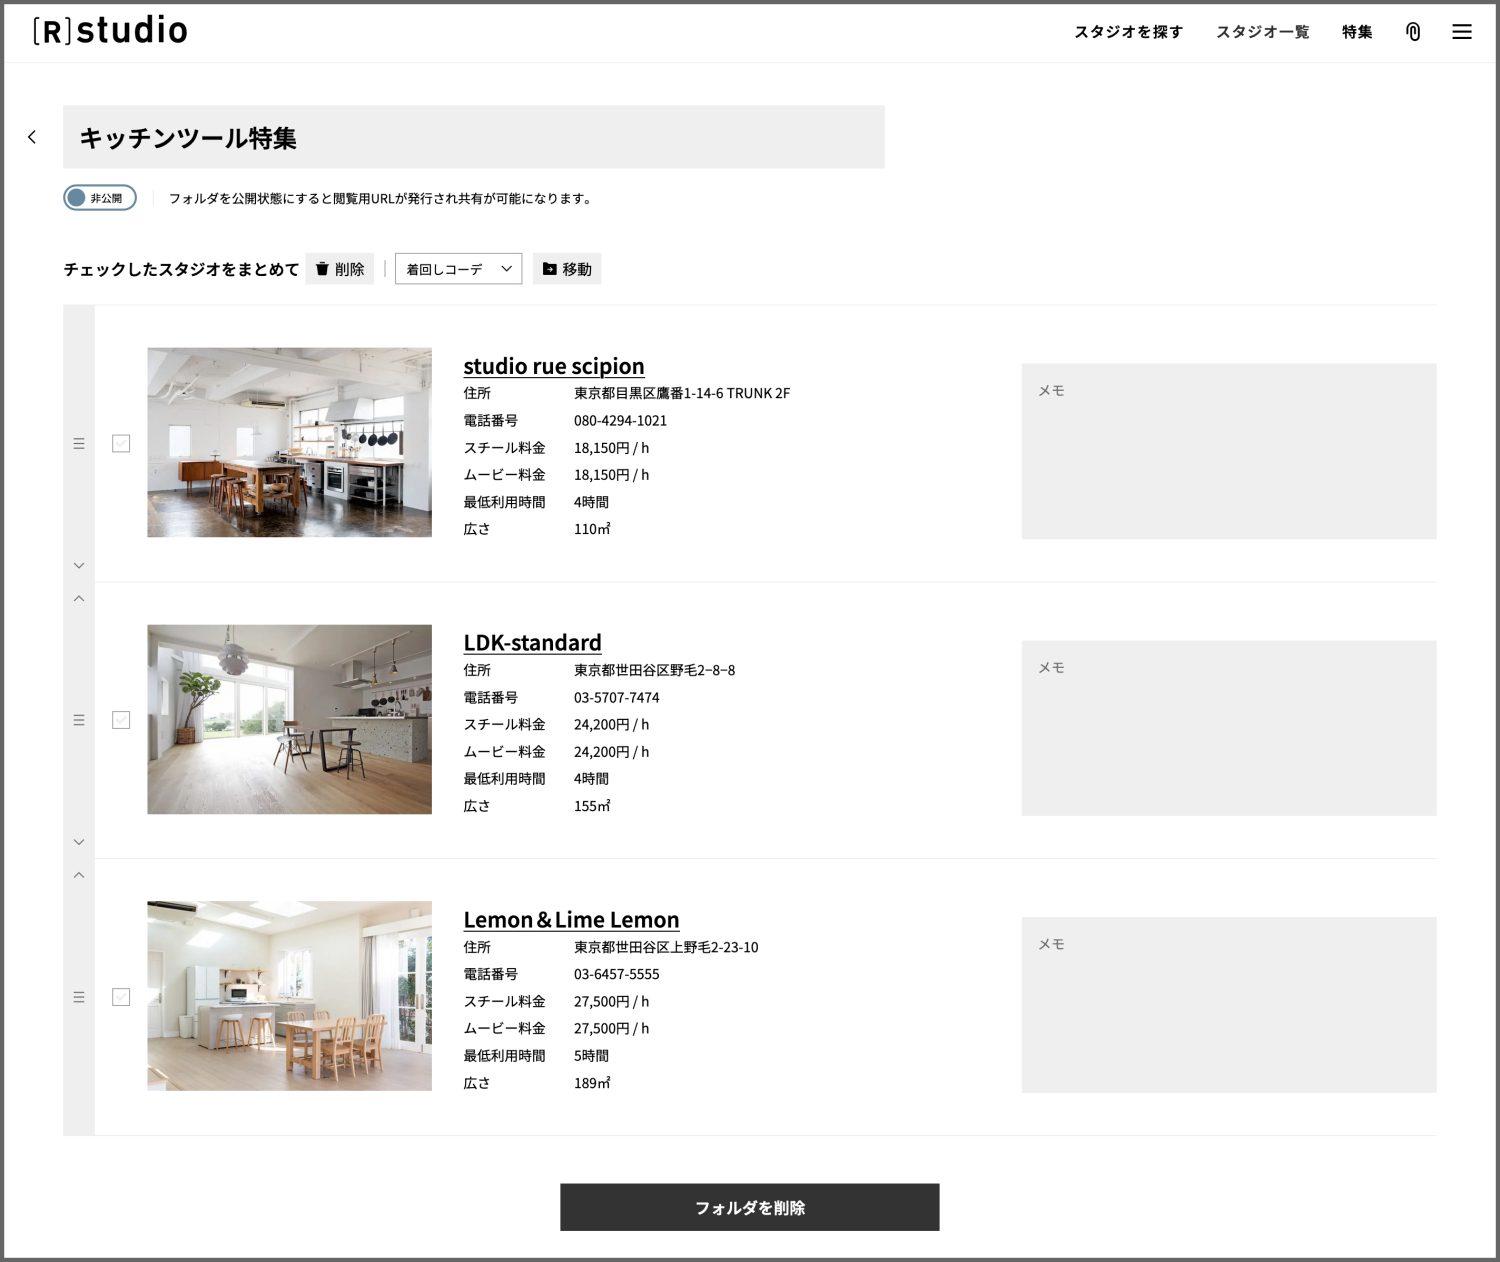
Task: Open the hamburger menu
Action: click(1461, 32)
